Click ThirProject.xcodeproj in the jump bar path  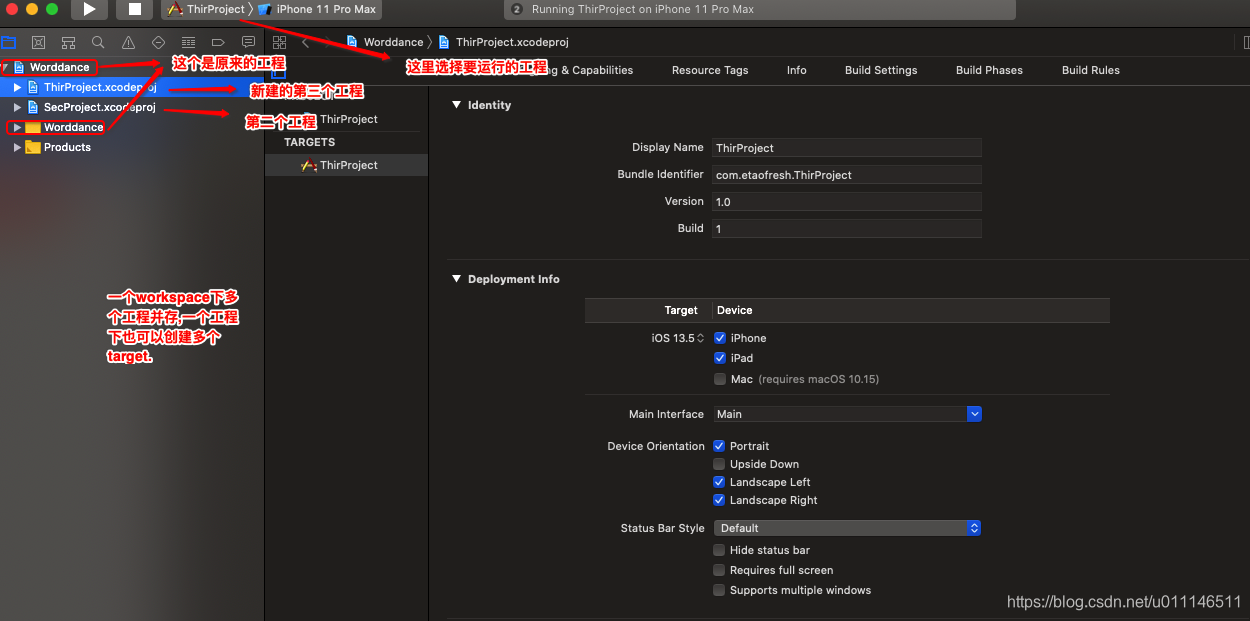[x=504, y=42]
